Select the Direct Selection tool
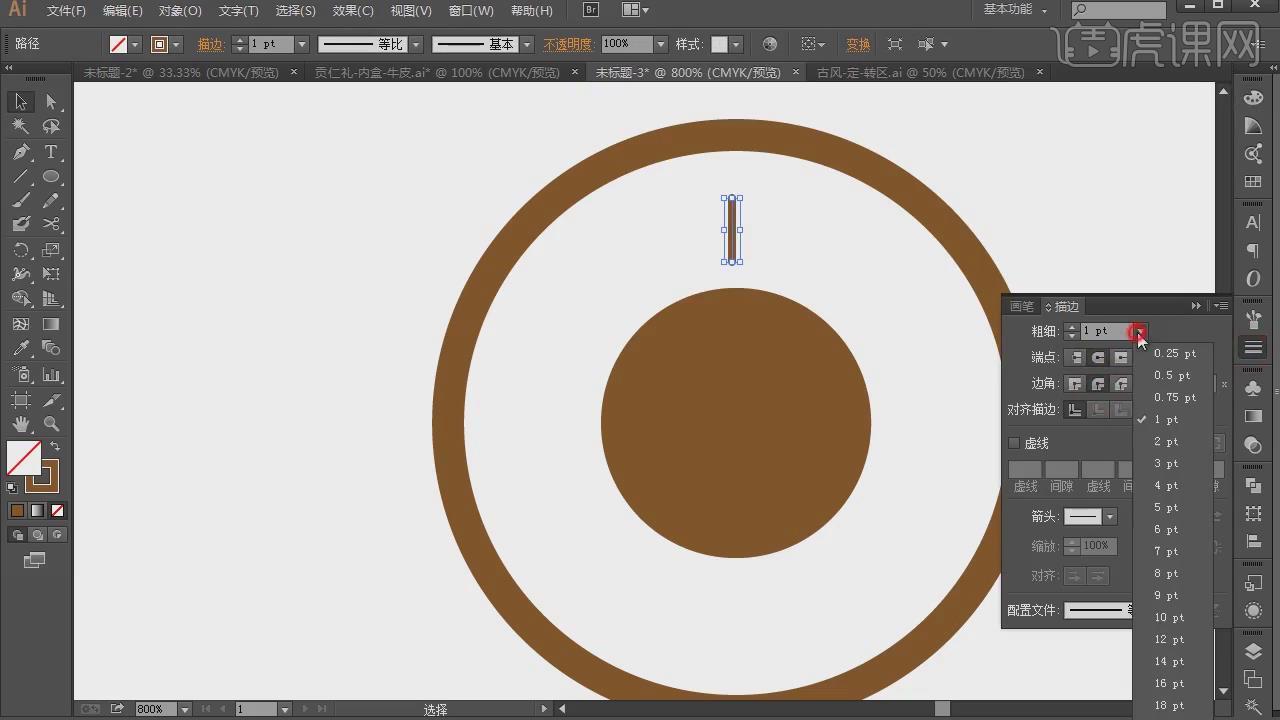Image resolution: width=1280 pixels, height=720 pixels. point(51,102)
